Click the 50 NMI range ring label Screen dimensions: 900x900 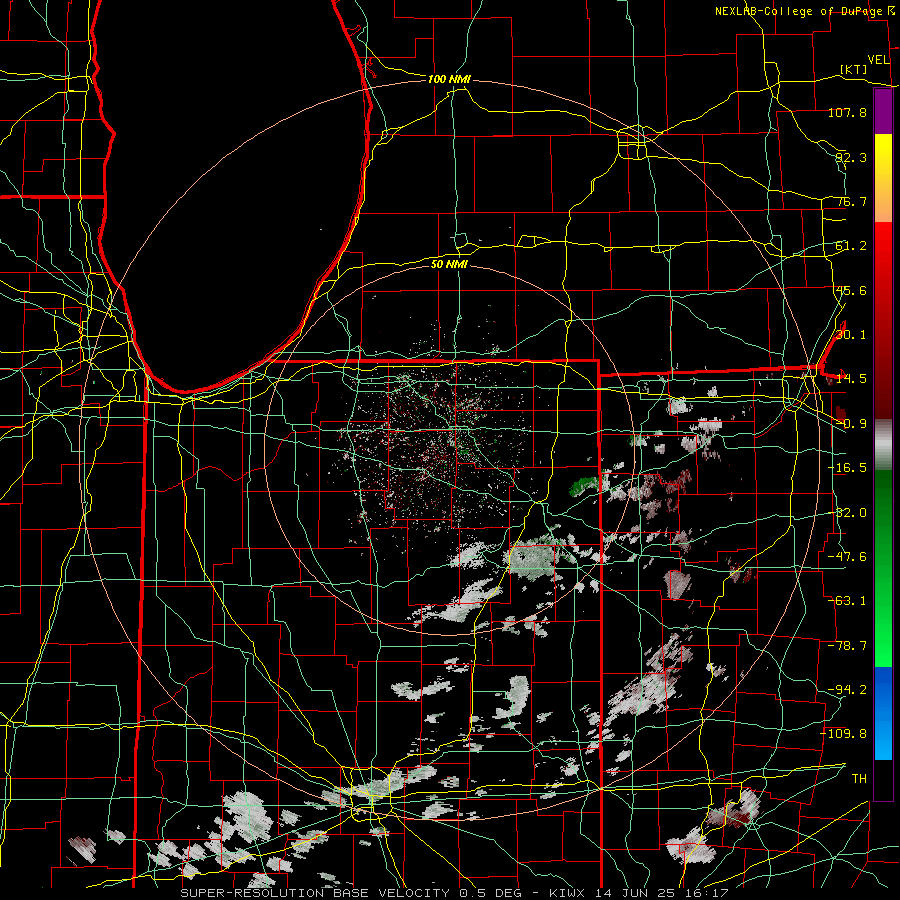click(449, 264)
